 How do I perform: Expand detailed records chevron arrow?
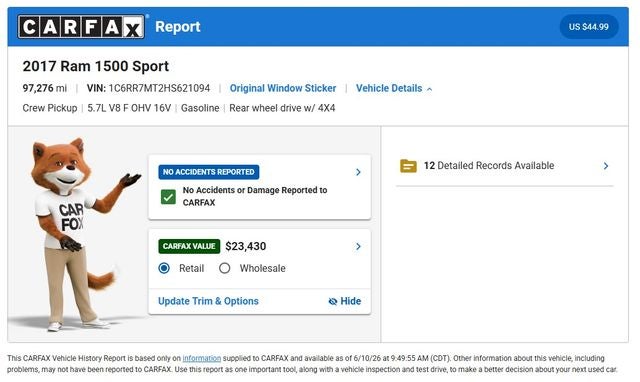tap(606, 166)
